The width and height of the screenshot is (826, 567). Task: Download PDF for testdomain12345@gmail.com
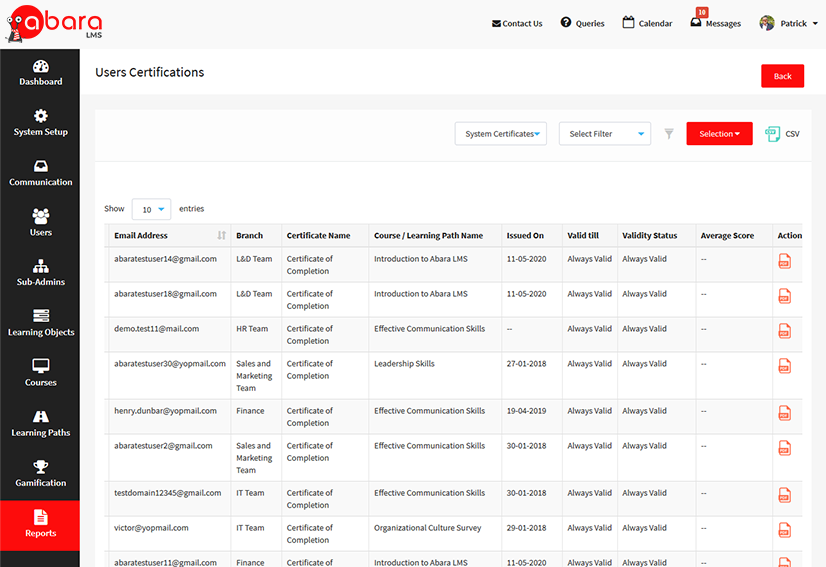[784, 495]
